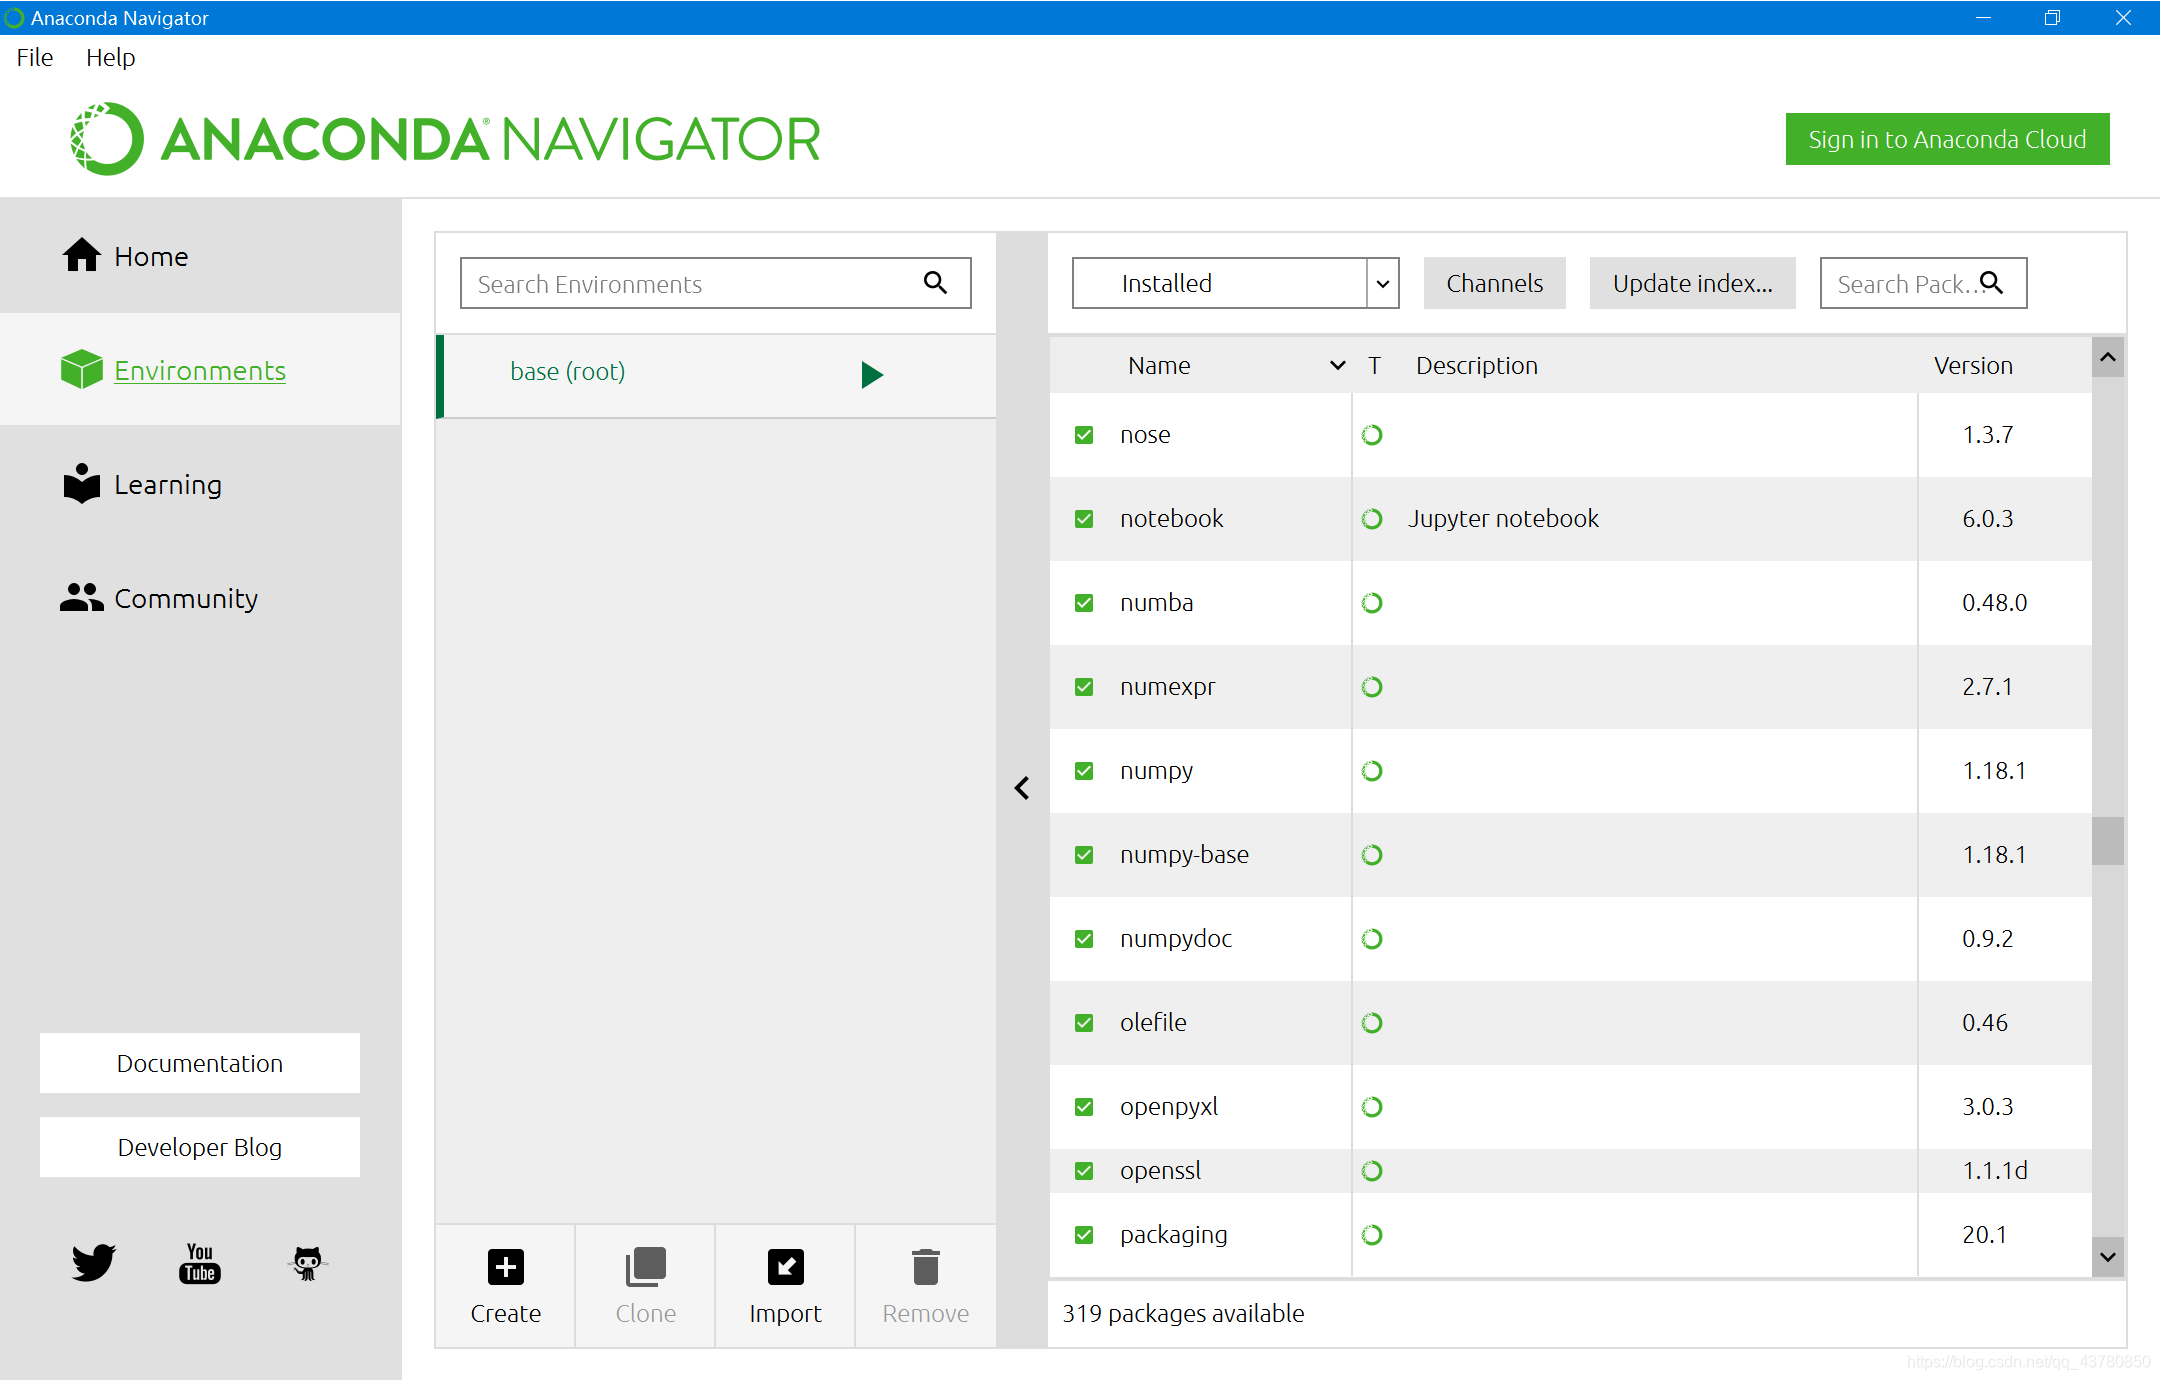This screenshot has height=1380, width=2160.
Task: Click the Update index... button
Action: click(x=1692, y=283)
